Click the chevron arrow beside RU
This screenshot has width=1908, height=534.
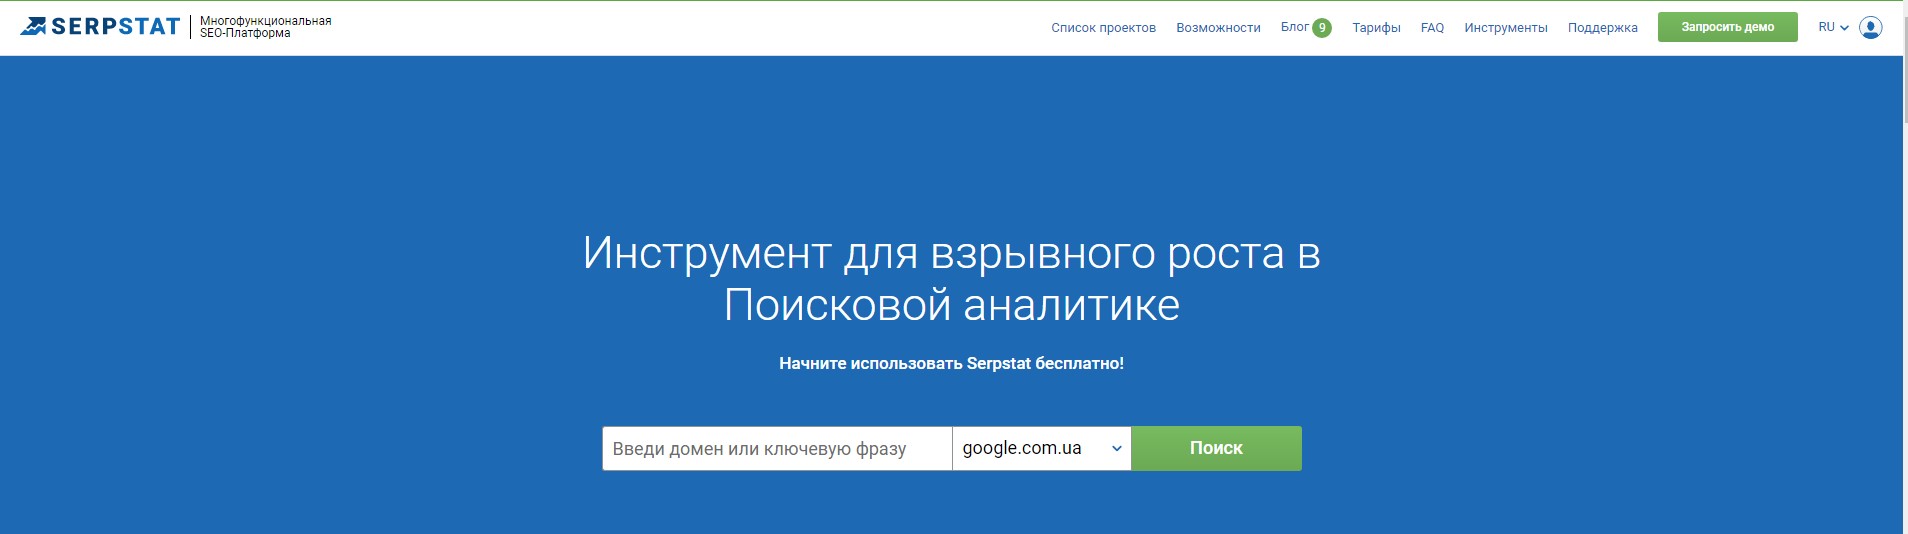(x=1844, y=28)
